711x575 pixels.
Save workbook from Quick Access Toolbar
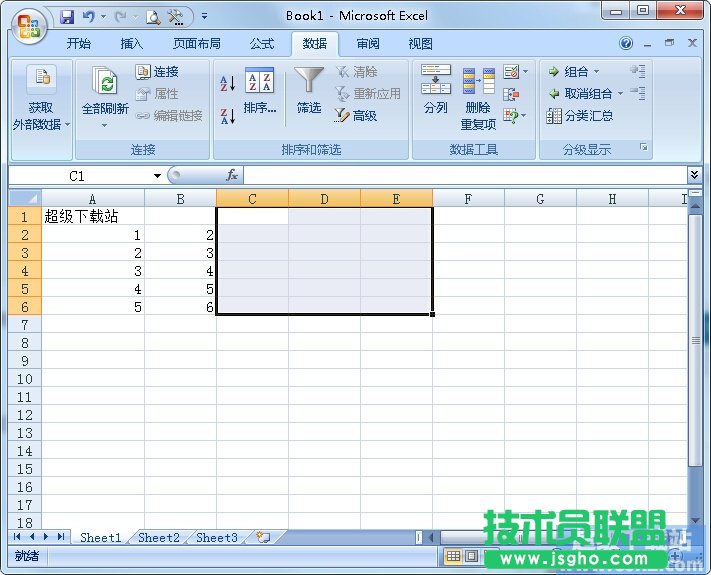67,16
